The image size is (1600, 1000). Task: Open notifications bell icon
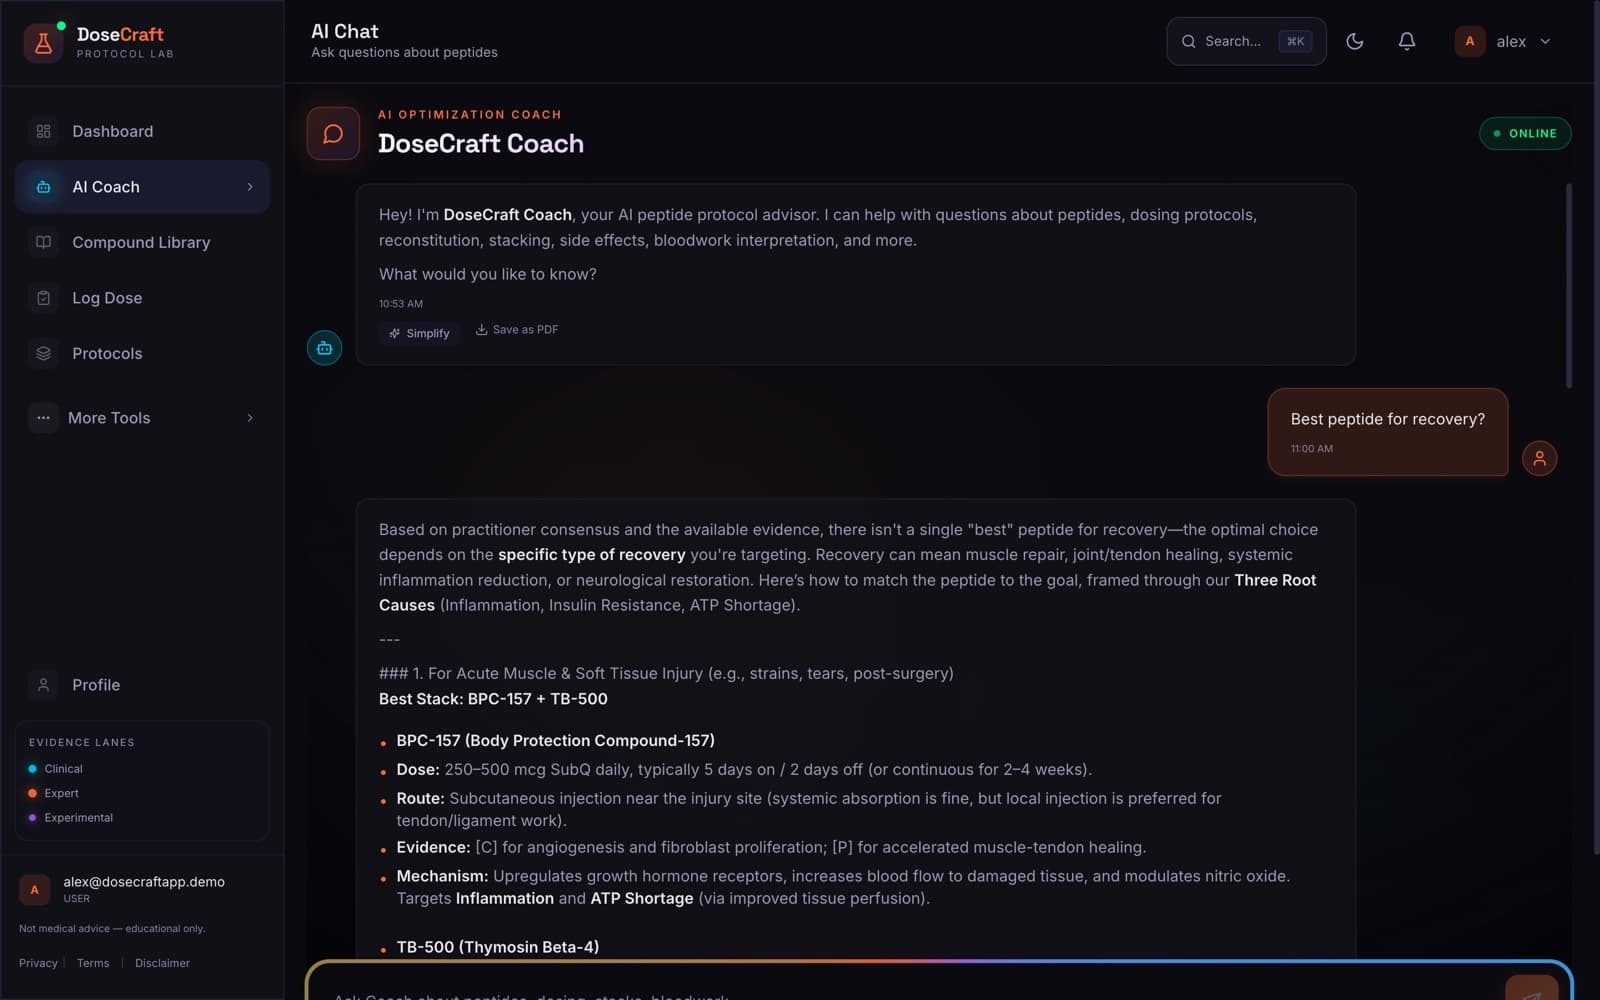[x=1406, y=41]
